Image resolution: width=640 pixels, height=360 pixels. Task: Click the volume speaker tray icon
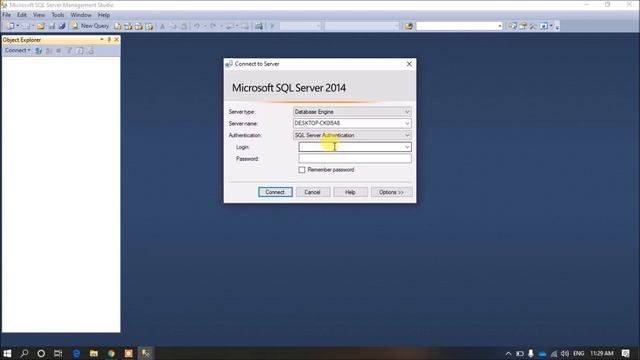pyautogui.click(x=565, y=353)
